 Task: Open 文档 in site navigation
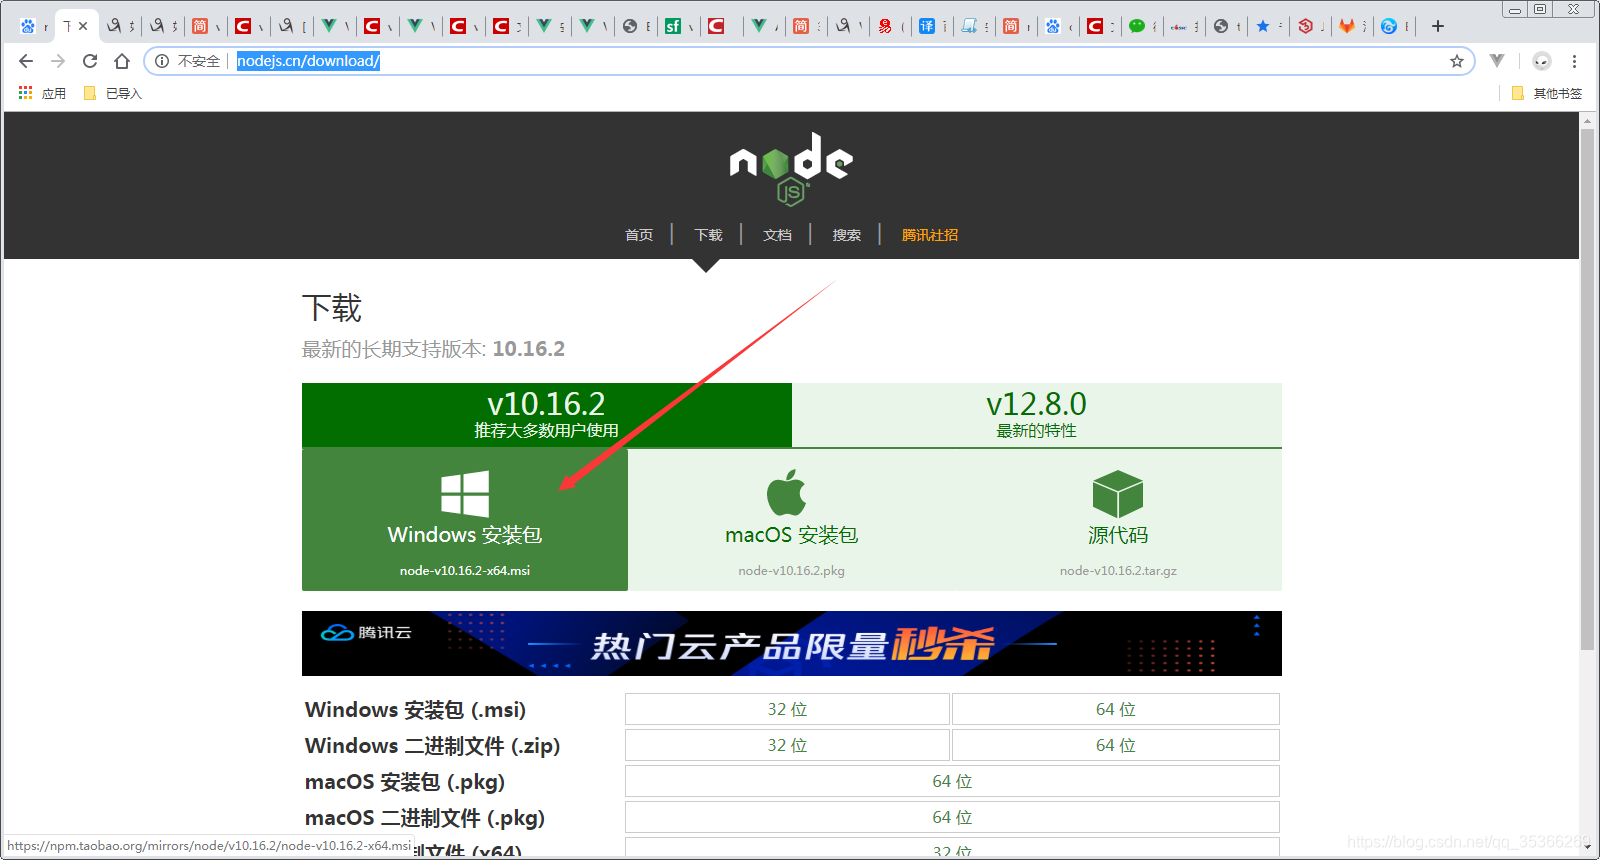tap(777, 235)
